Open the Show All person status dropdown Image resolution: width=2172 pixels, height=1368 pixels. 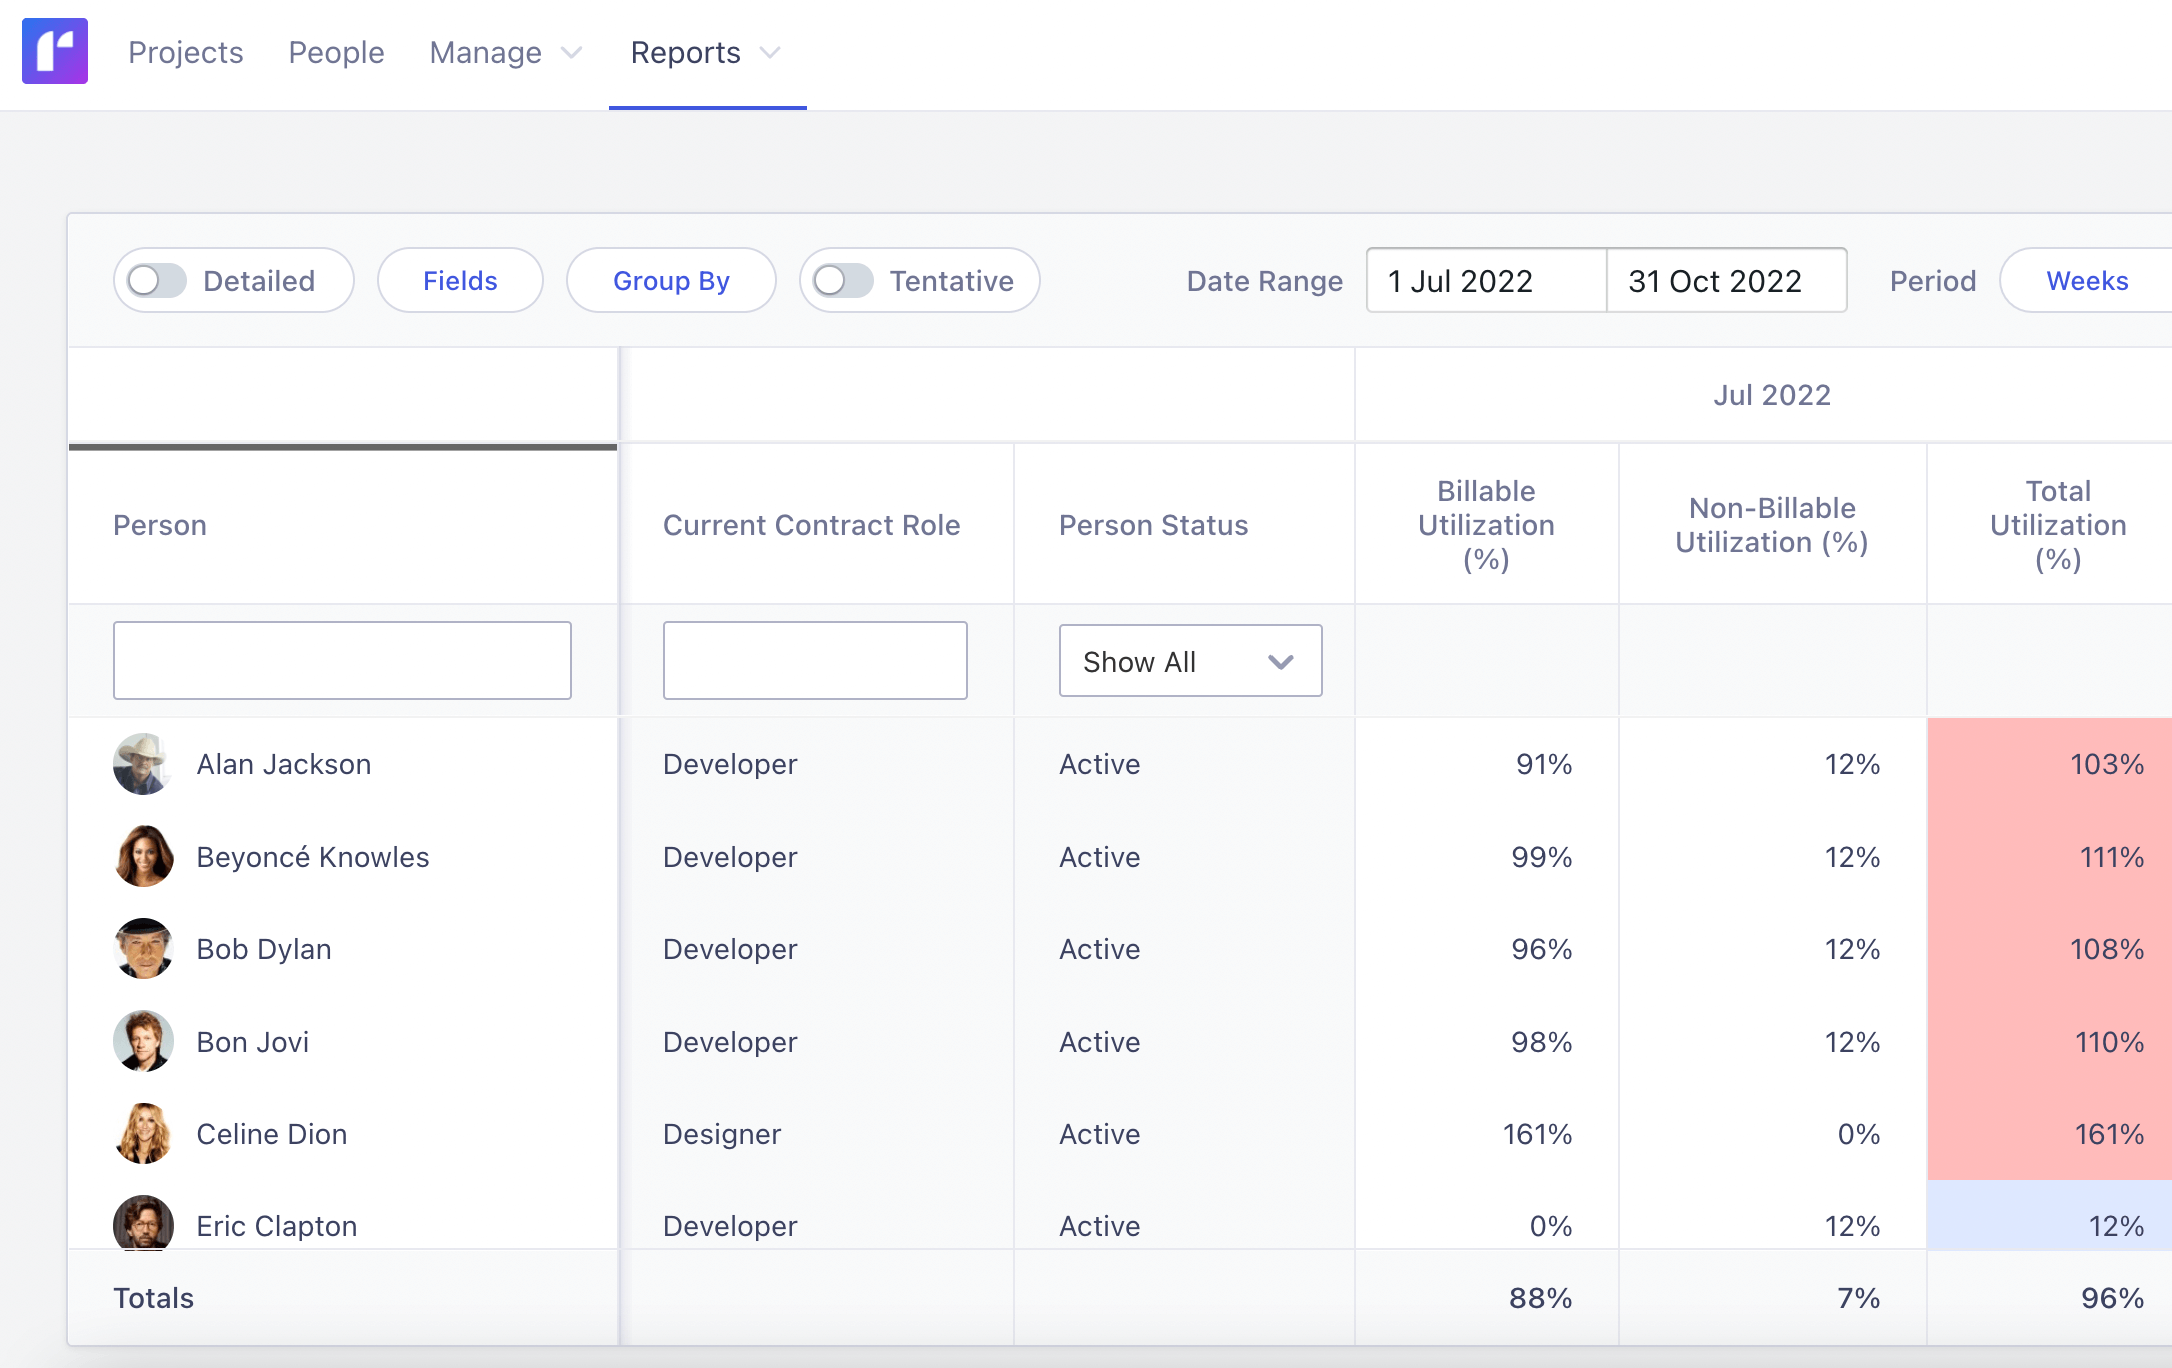tap(1189, 661)
